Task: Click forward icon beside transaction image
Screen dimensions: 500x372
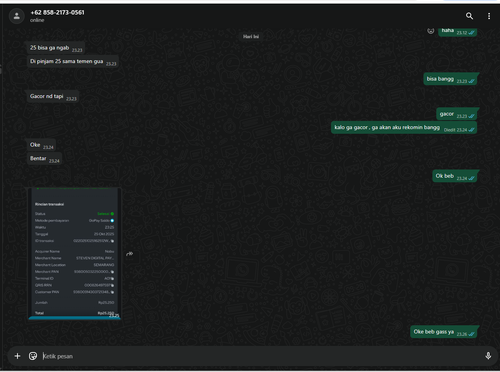Action: point(130,254)
